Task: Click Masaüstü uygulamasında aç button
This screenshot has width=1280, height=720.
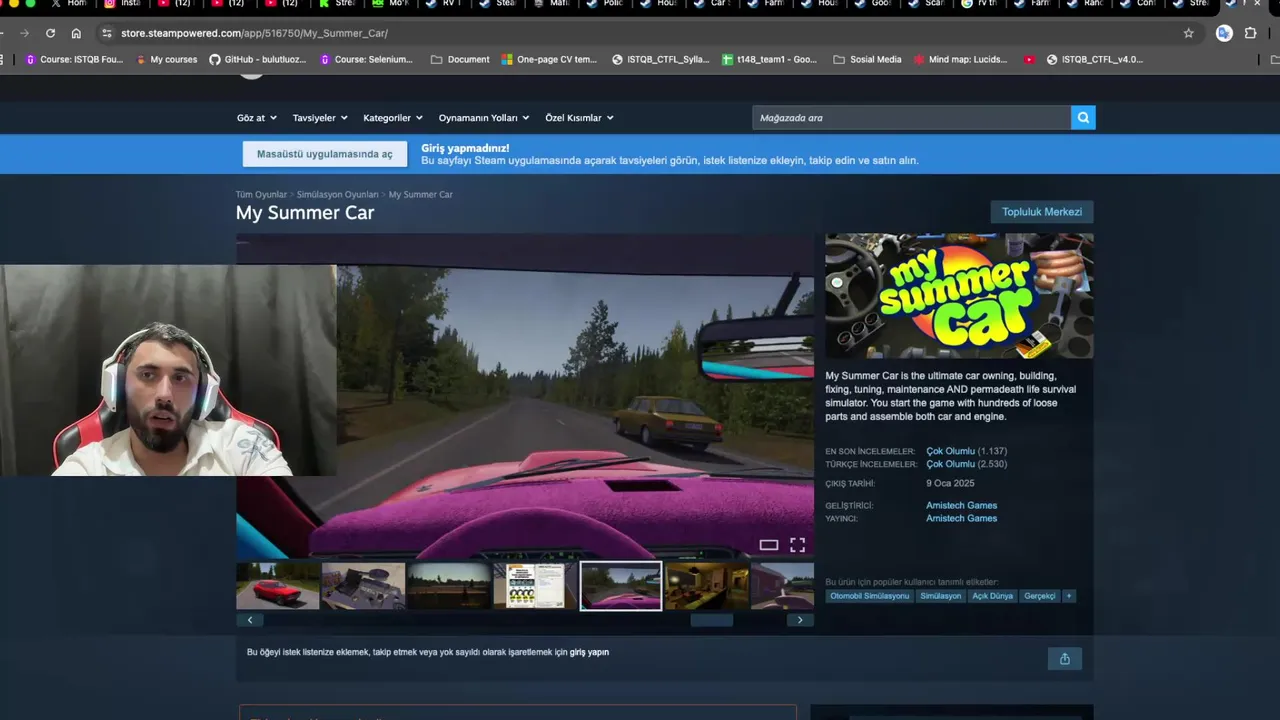Action: point(325,154)
